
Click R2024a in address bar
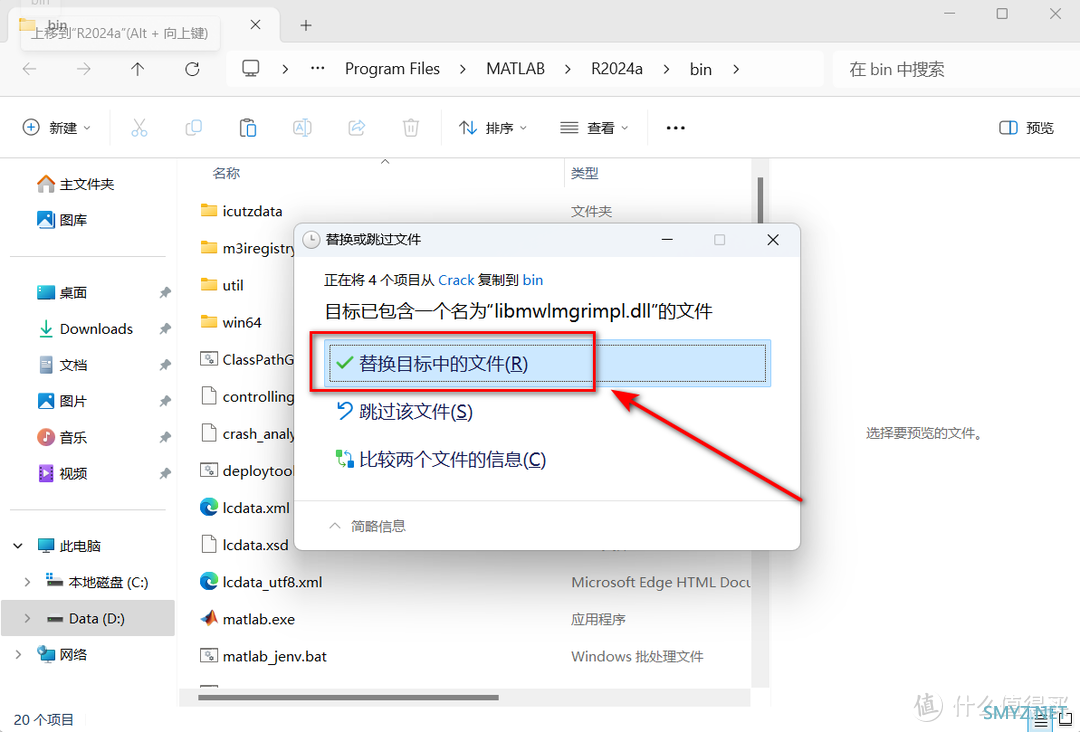click(x=616, y=69)
